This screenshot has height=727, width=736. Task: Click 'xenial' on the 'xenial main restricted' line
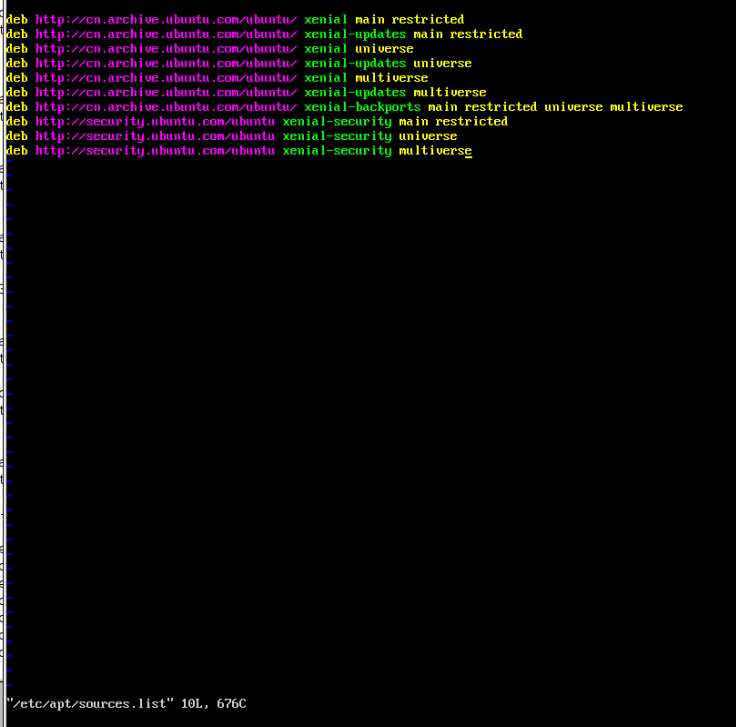(325, 20)
